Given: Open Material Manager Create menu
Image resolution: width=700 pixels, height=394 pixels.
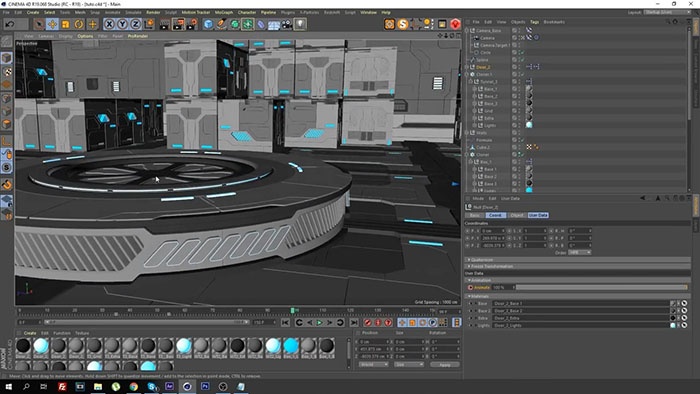Looking at the screenshot, I should [30, 333].
